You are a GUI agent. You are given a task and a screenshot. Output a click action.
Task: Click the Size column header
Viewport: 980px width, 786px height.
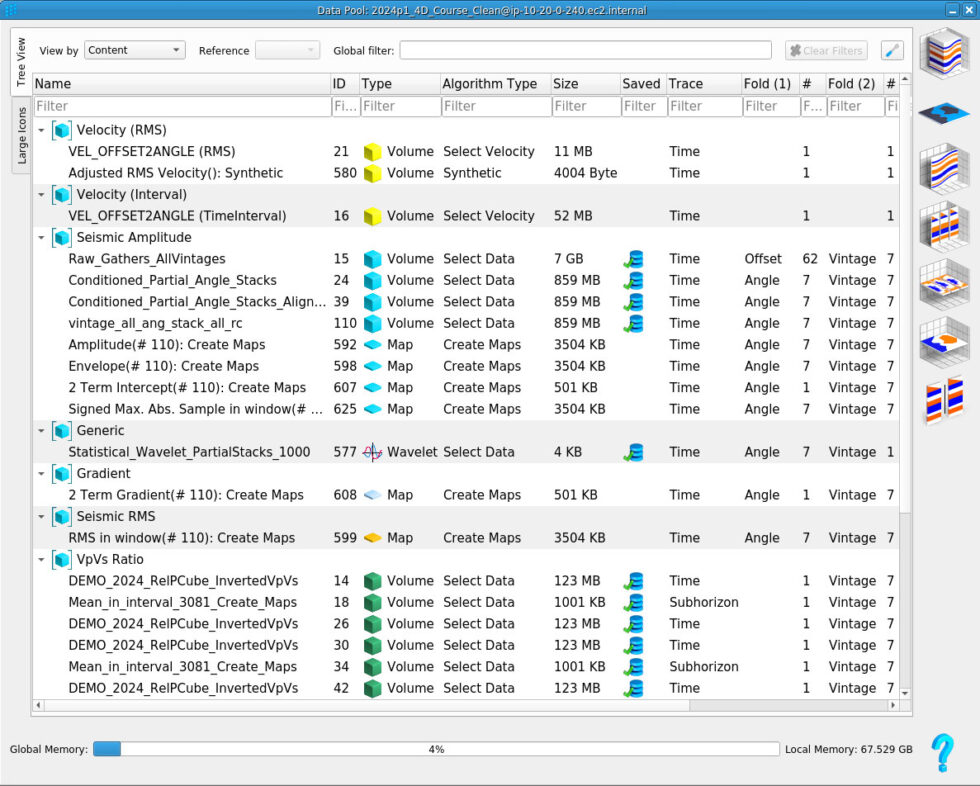582,84
